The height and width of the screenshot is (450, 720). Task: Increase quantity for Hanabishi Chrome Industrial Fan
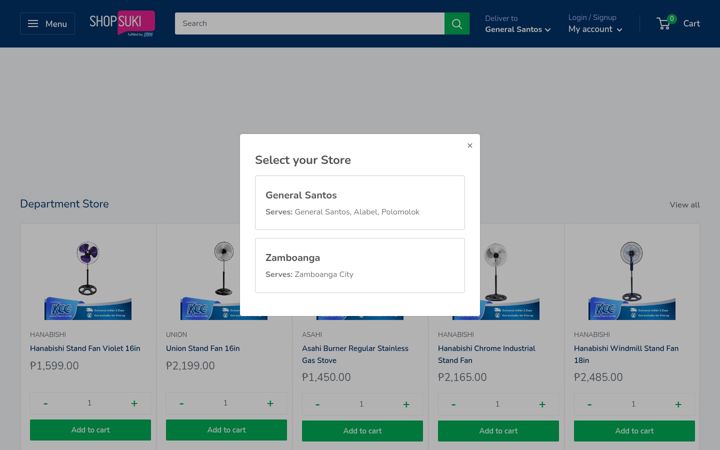(542, 405)
